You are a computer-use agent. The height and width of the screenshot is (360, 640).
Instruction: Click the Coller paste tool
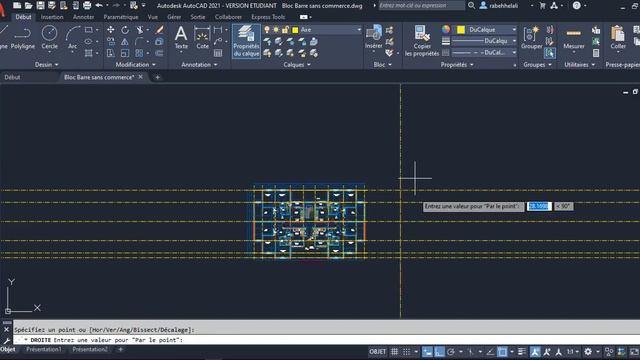pyautogui.click(x=618, y=38)
